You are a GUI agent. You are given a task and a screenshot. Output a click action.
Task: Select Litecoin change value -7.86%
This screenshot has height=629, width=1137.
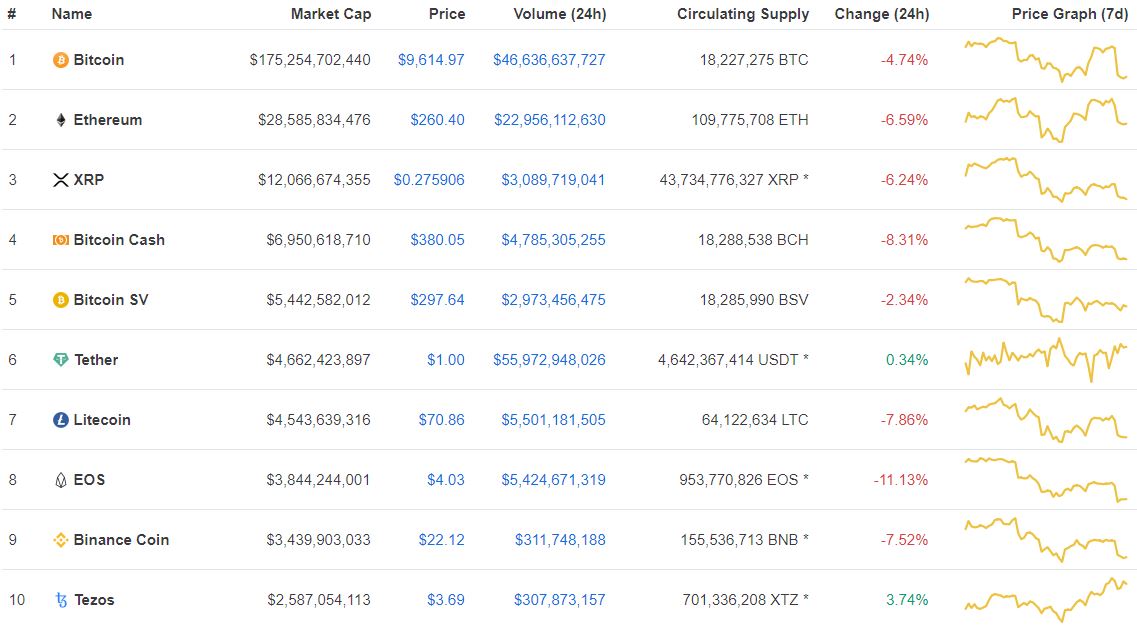point(904,419)
